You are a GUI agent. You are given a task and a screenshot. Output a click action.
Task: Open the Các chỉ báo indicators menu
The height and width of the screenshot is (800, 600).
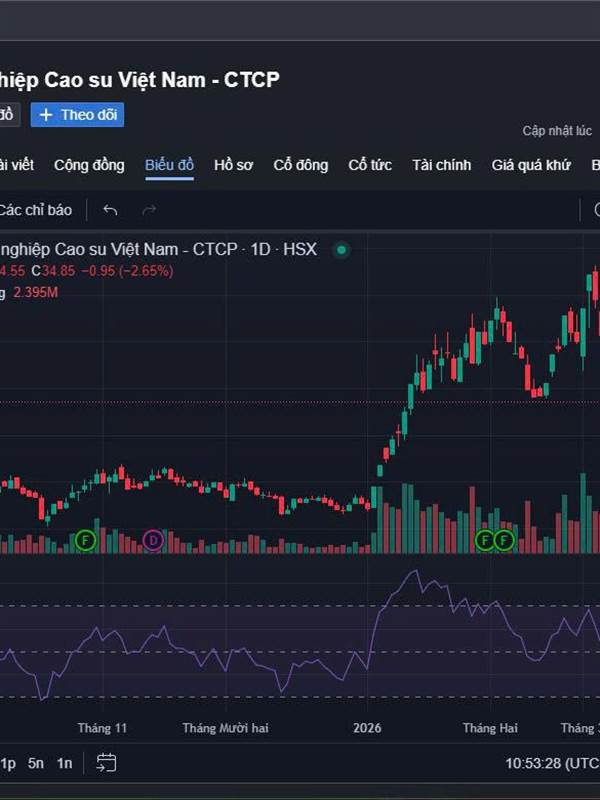click(x=36, y=210)
